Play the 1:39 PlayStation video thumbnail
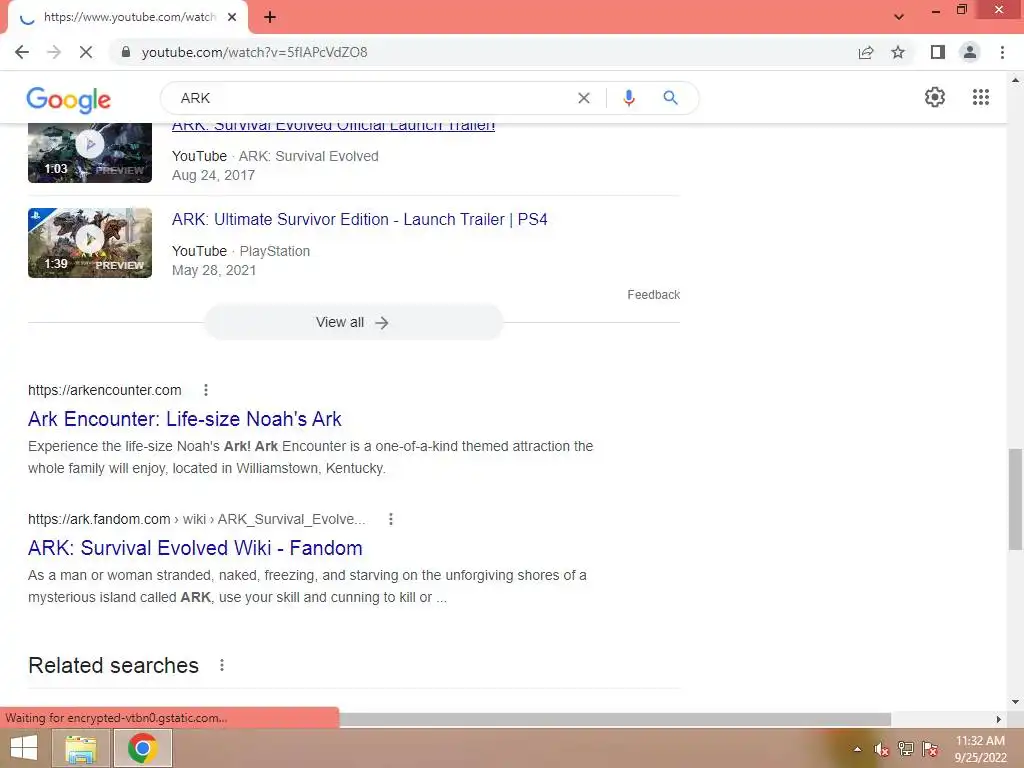 (90, 243)
